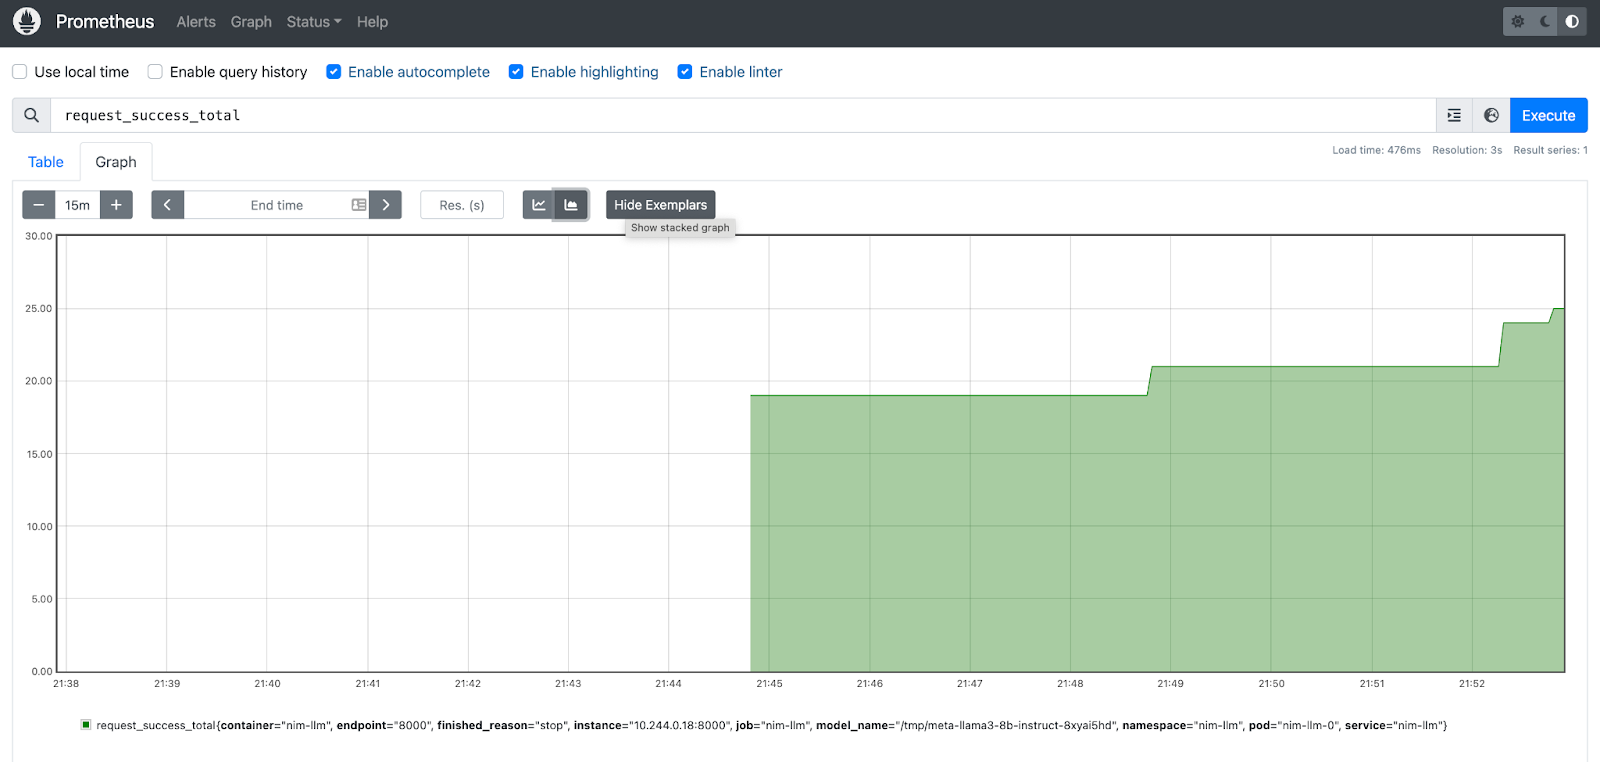Image resolution: width=1600 pixels, height=762 pixels.
Task: Click the format expression icon
Action: tap(1454, 115)
